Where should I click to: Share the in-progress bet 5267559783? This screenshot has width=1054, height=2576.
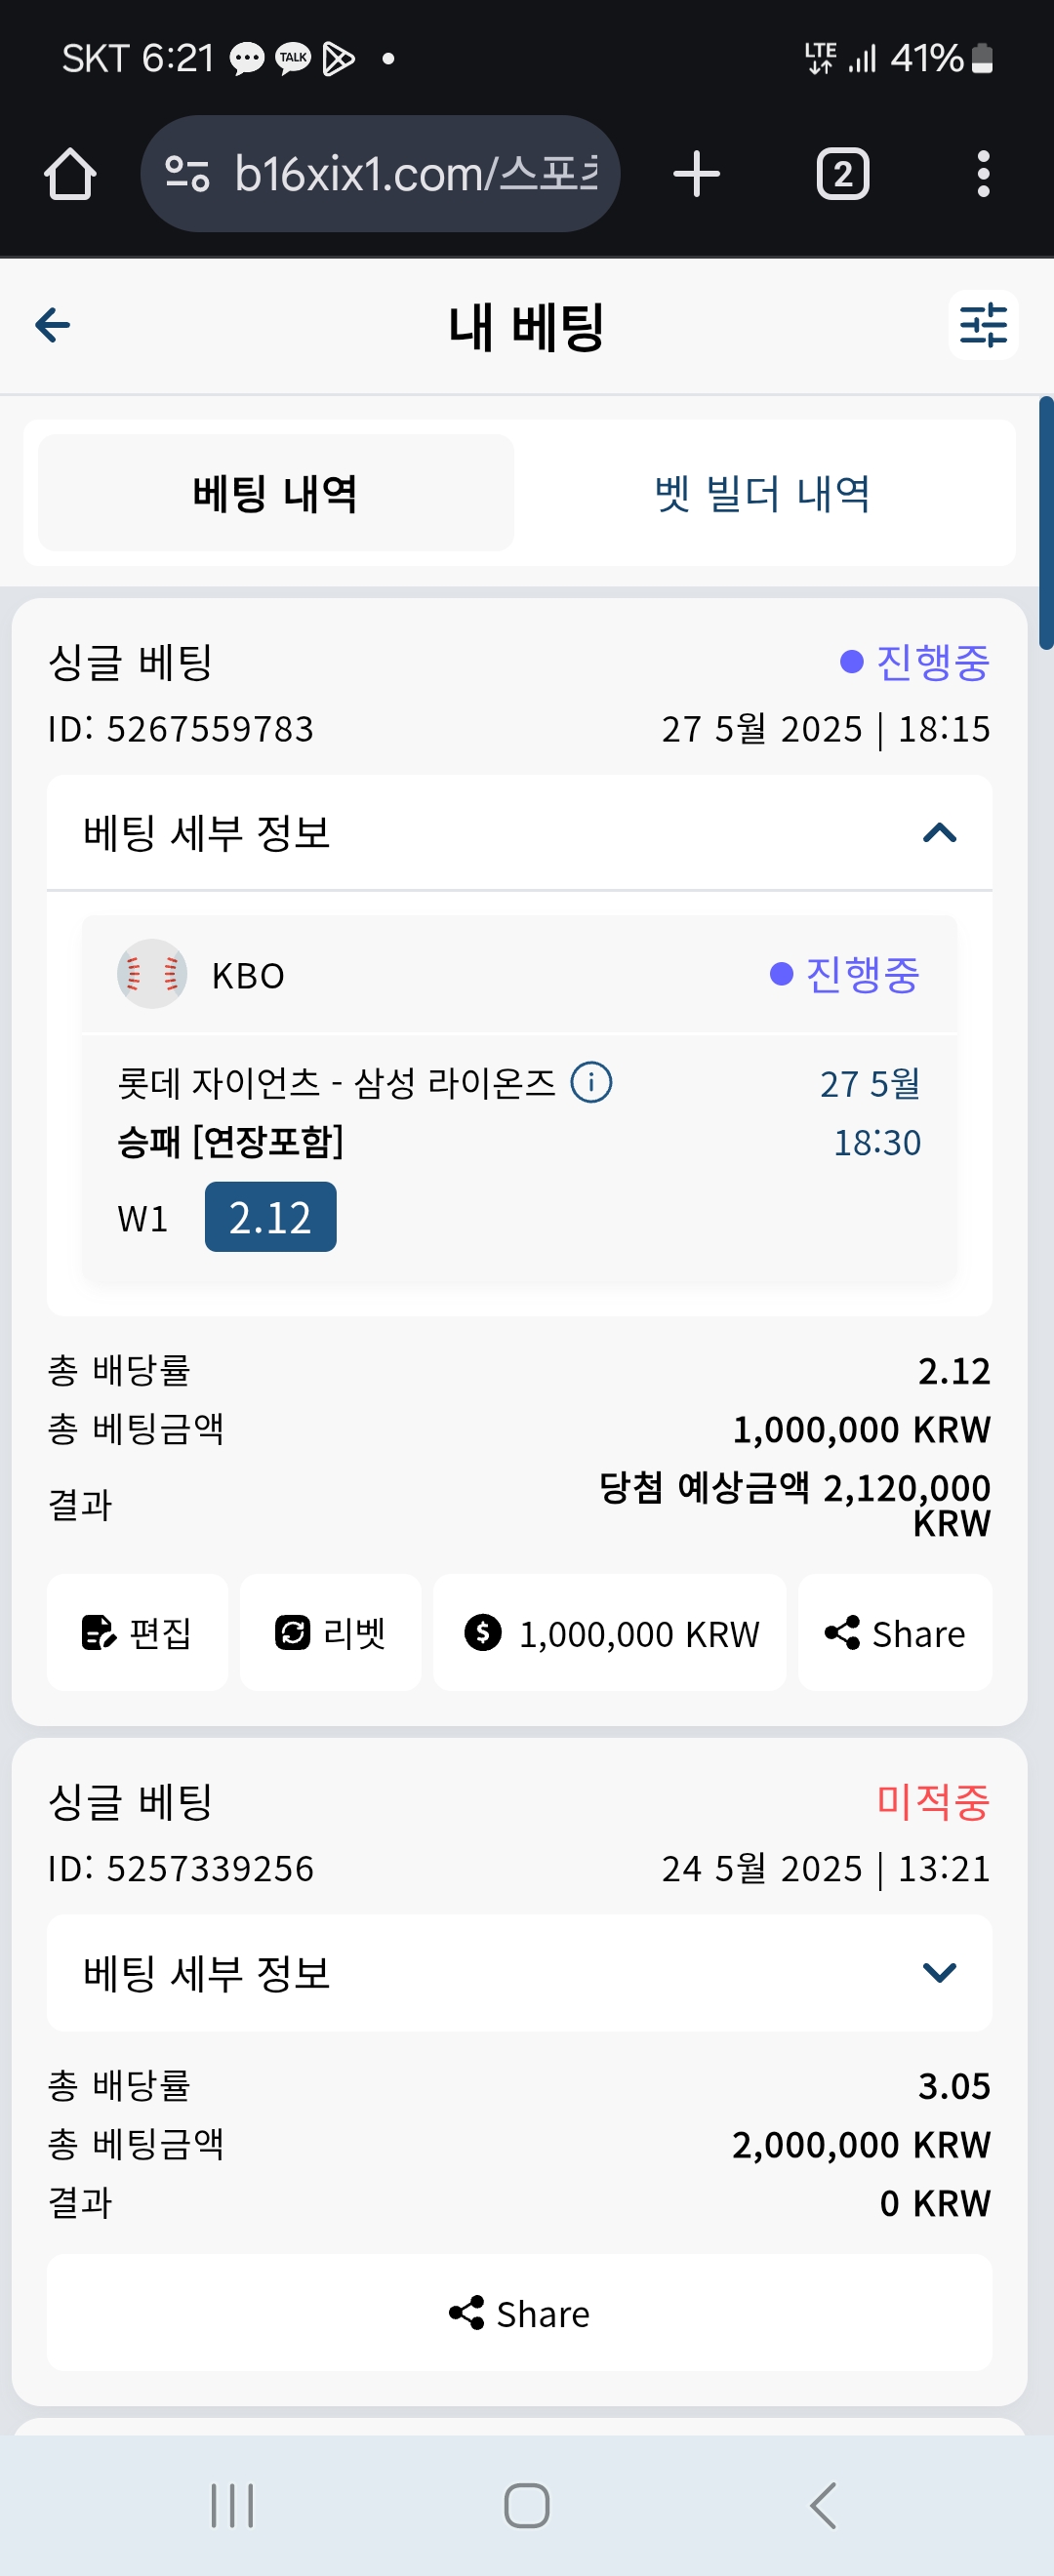894,1633
